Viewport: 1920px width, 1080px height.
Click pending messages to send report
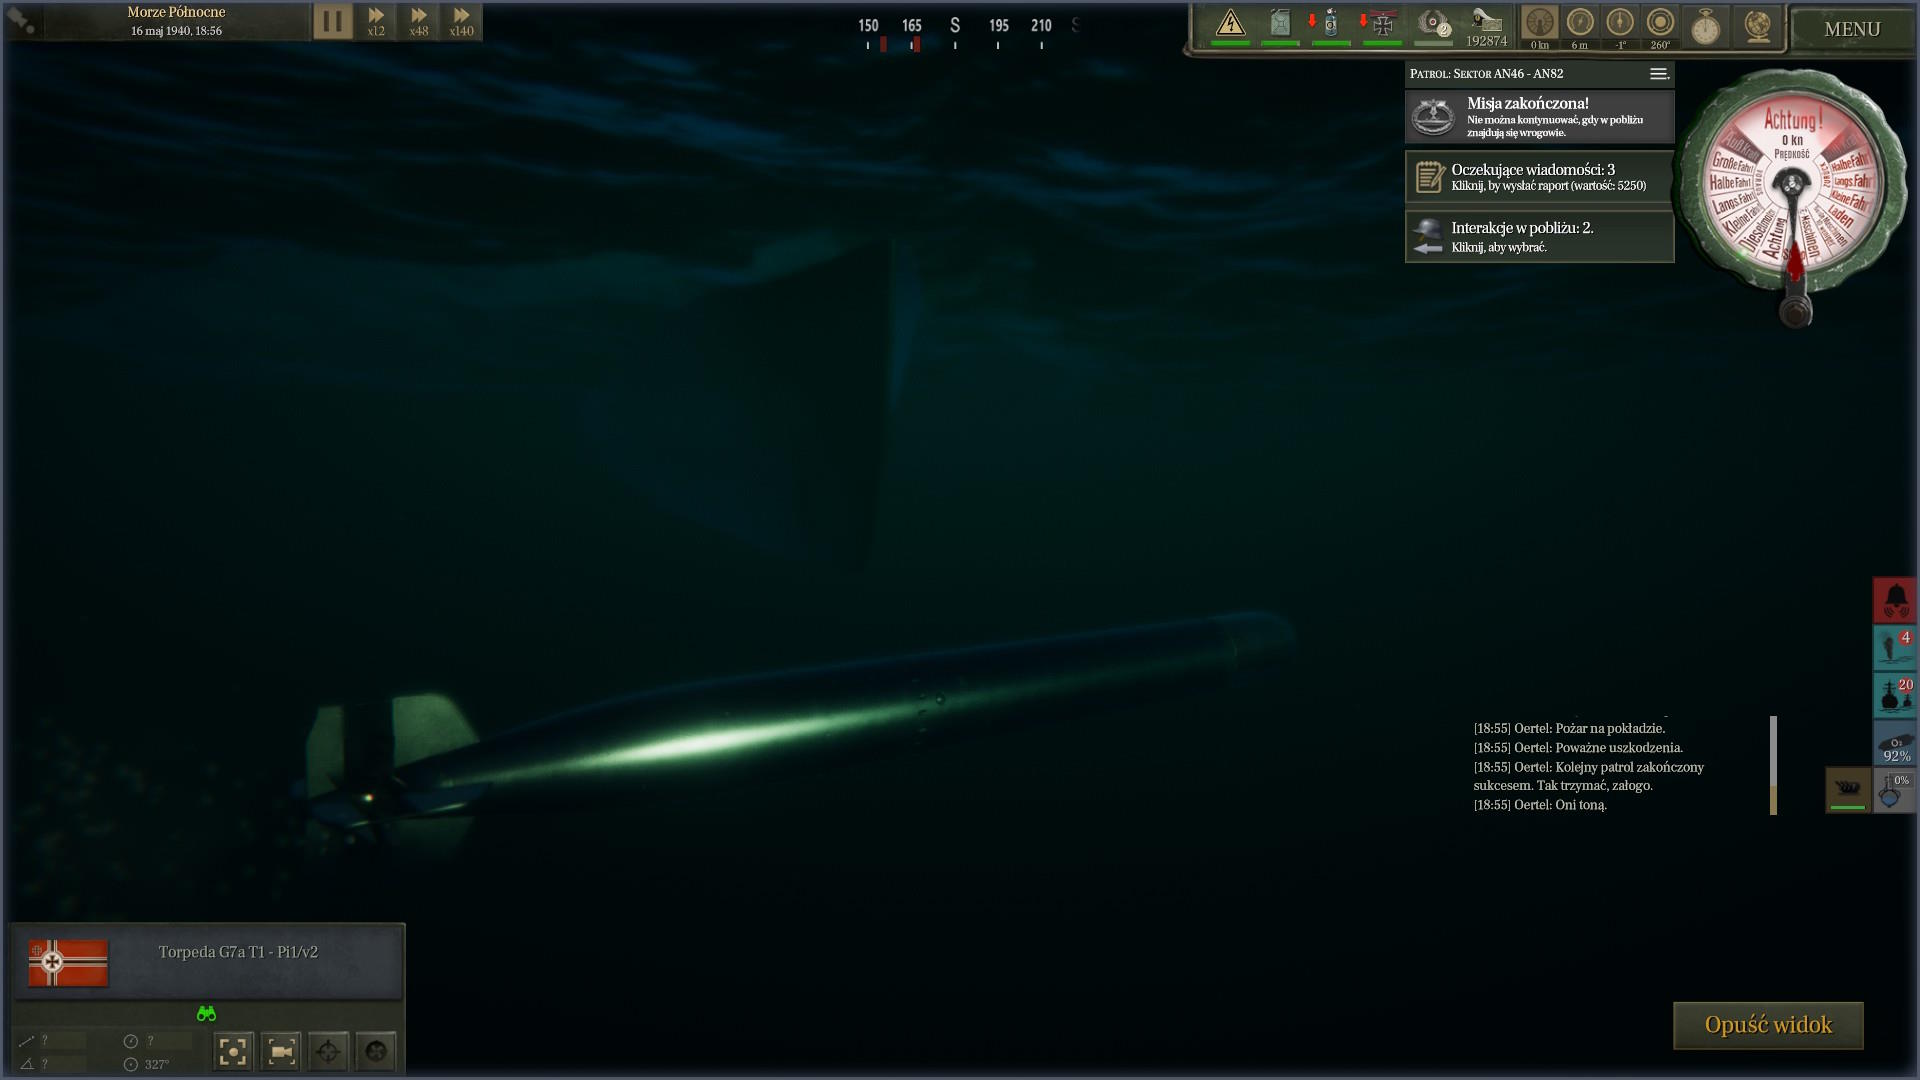coord(1539,177)
